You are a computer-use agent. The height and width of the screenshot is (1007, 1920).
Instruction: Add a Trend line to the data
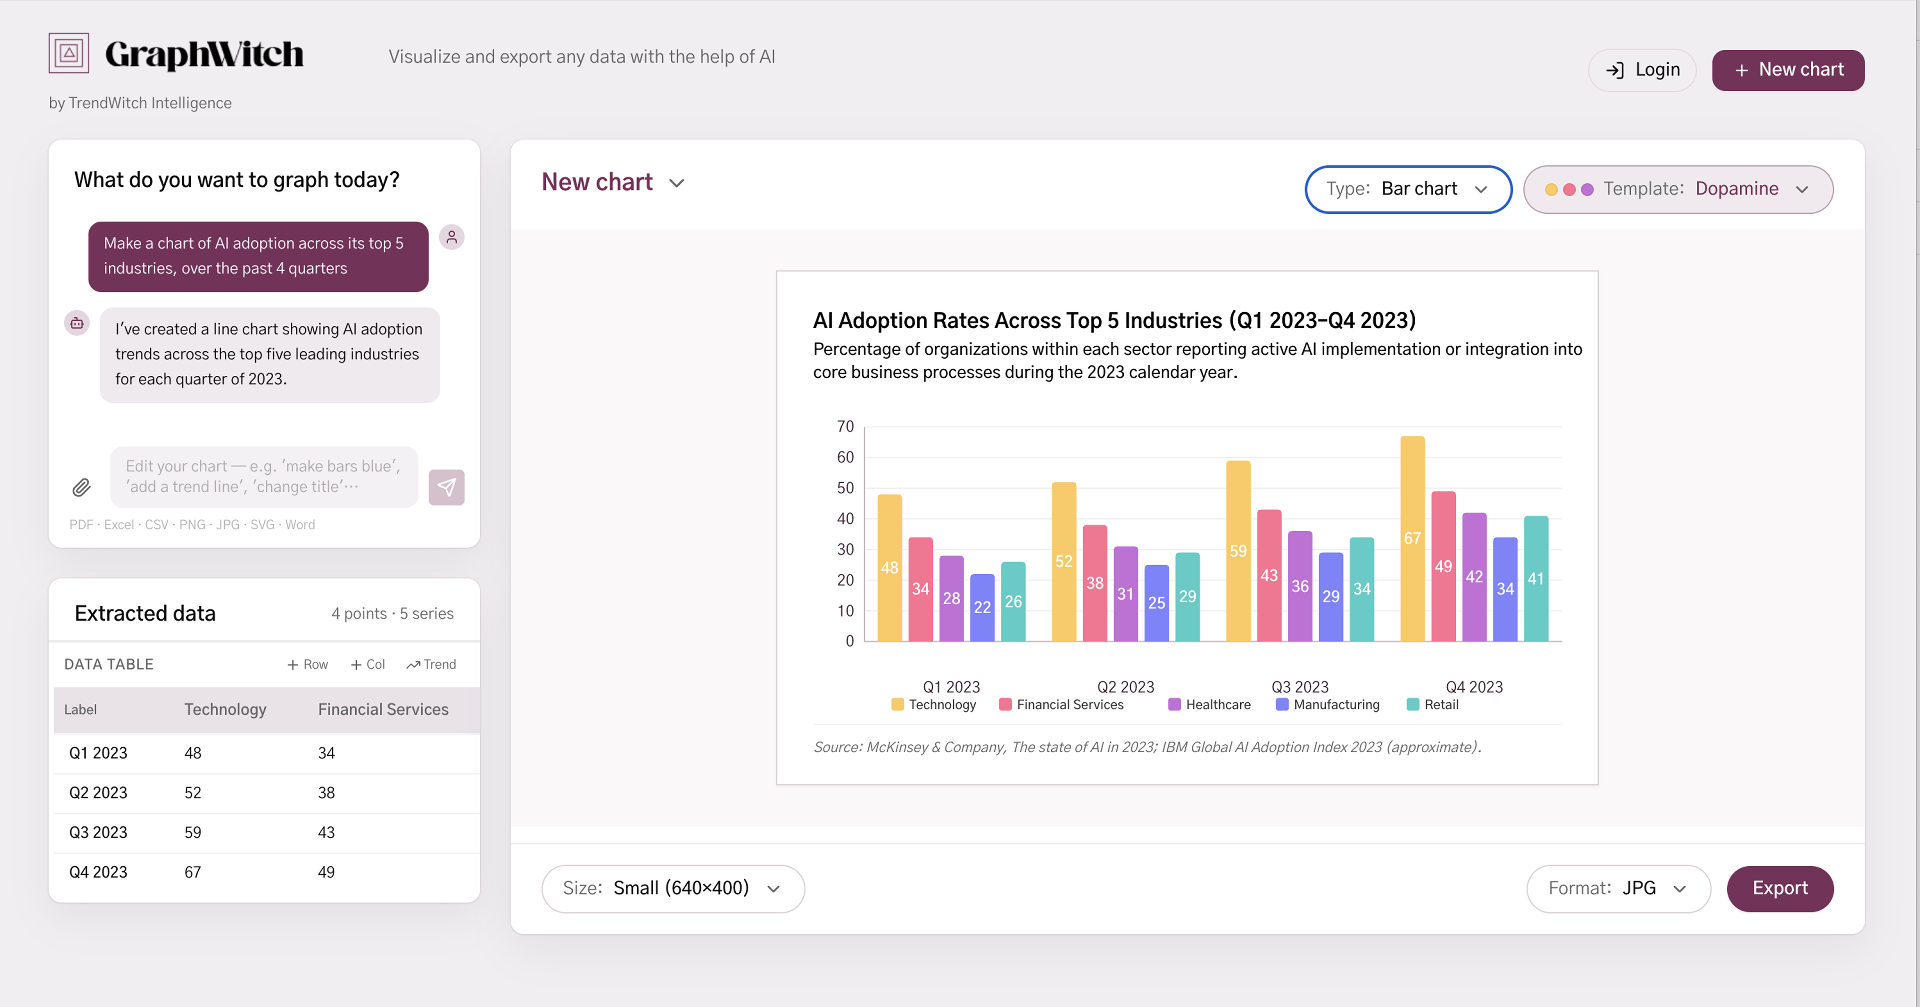tap(431, 664)
